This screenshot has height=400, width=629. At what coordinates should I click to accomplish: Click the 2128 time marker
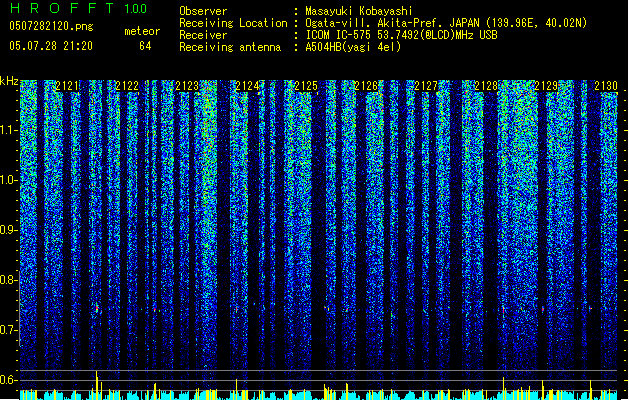click(486, 86)
